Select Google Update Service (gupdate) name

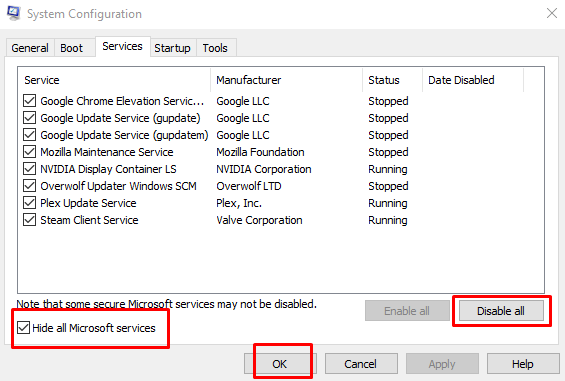(120, 118)
